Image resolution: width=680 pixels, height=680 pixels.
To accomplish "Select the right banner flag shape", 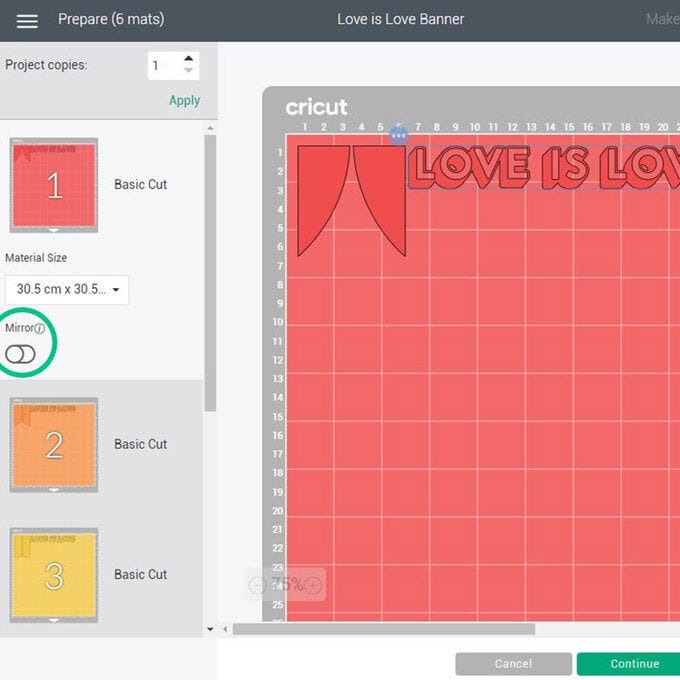I will click(x=385, y=191).
